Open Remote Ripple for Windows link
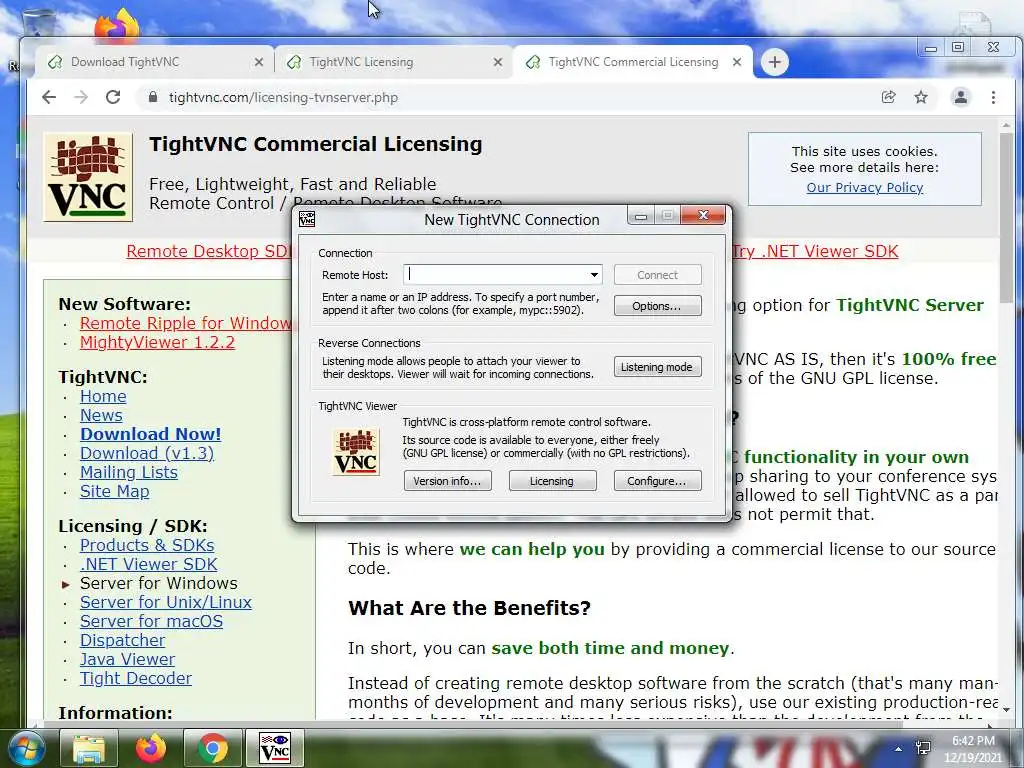 tap(185, 323)
